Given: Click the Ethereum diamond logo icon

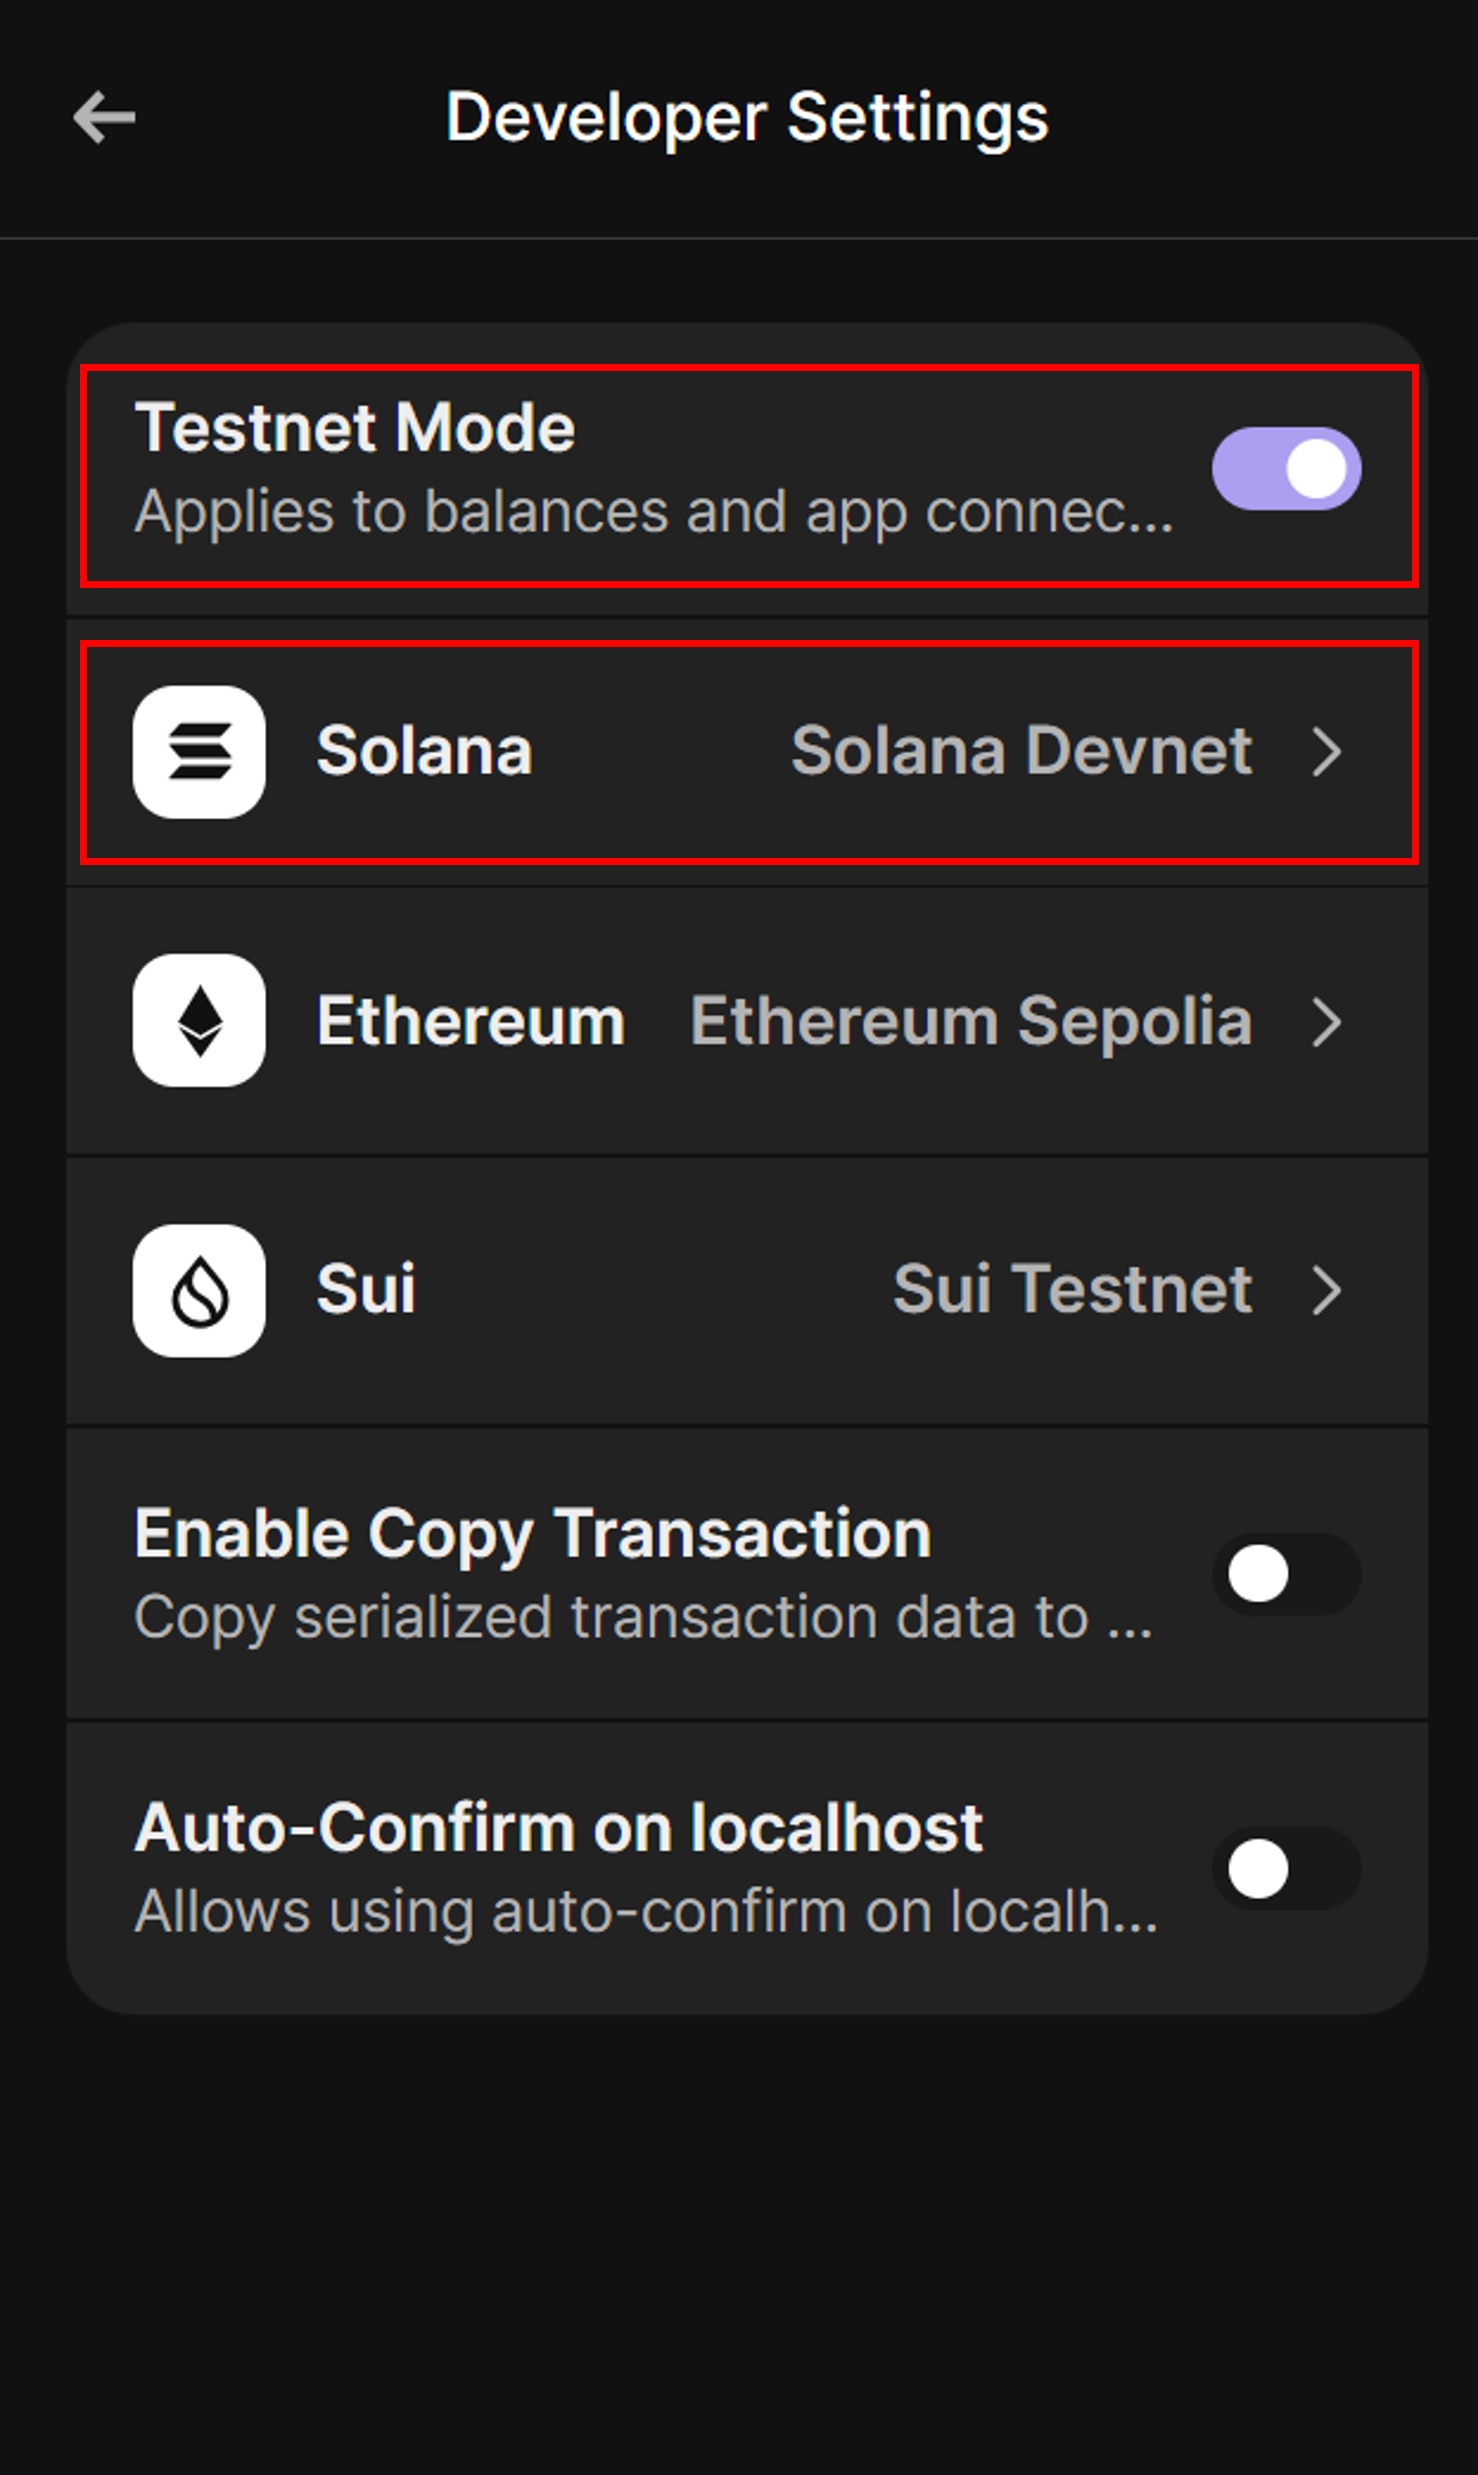Looking at the screenshot, I should click(199, 1020).
